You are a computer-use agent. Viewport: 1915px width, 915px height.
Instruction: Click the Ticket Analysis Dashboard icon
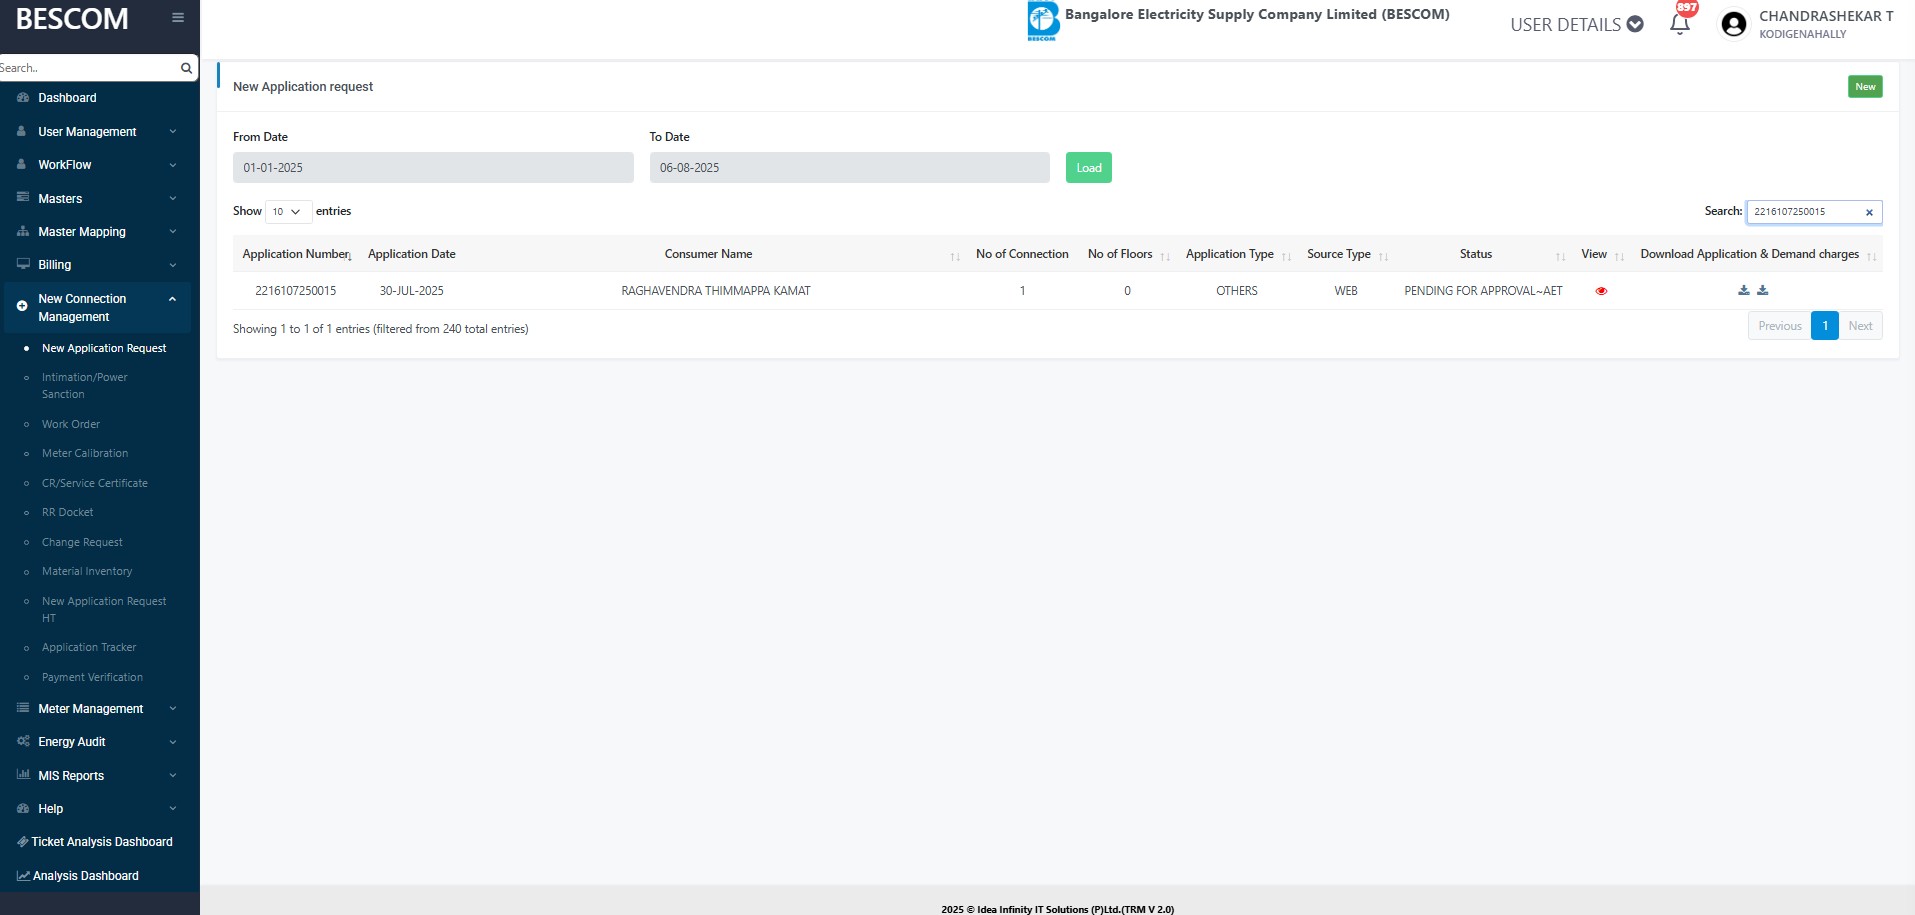(x=23, y=842)
